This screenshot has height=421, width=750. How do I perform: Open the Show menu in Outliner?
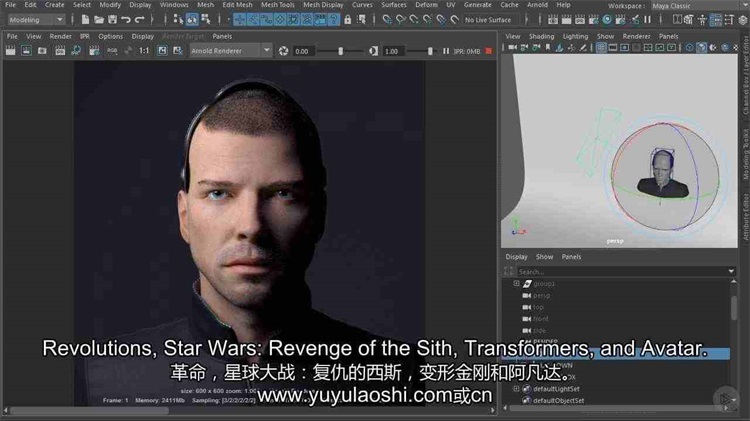click(x=544, y=257)
